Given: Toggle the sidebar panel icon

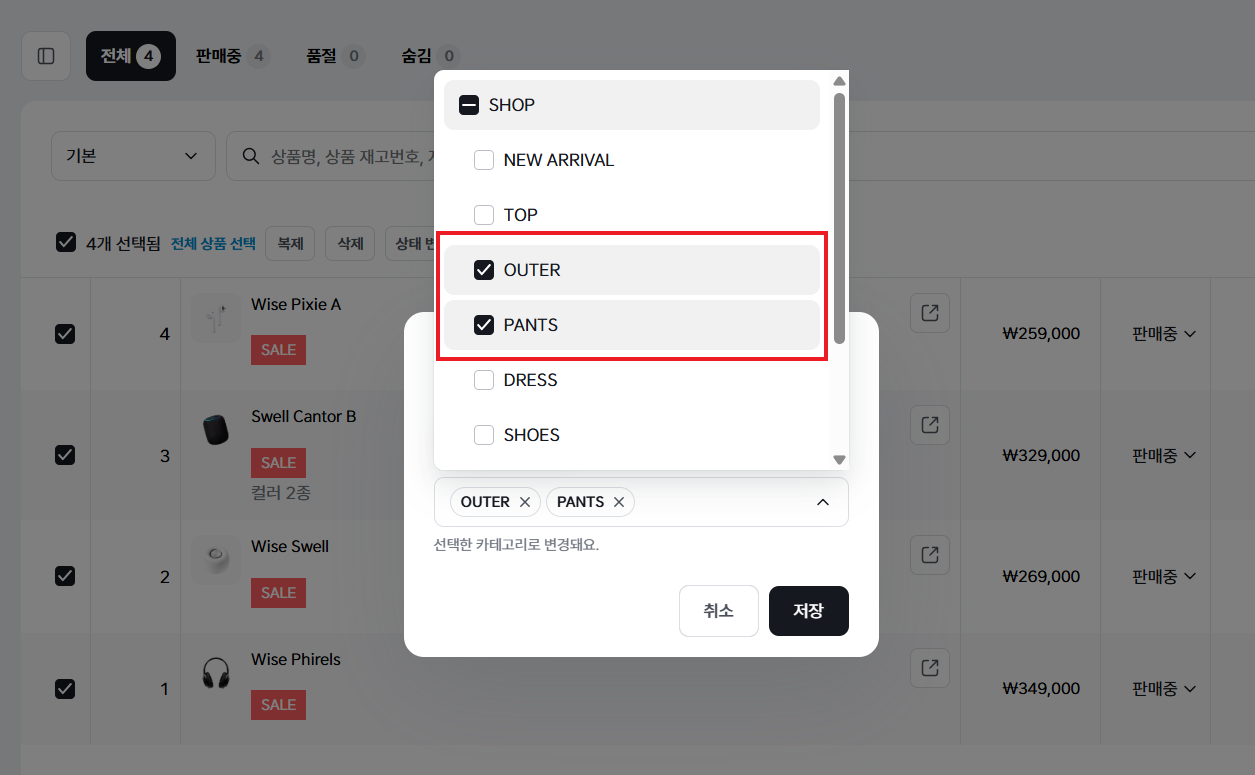Looking at the screenshot, I should click(46, 56).
